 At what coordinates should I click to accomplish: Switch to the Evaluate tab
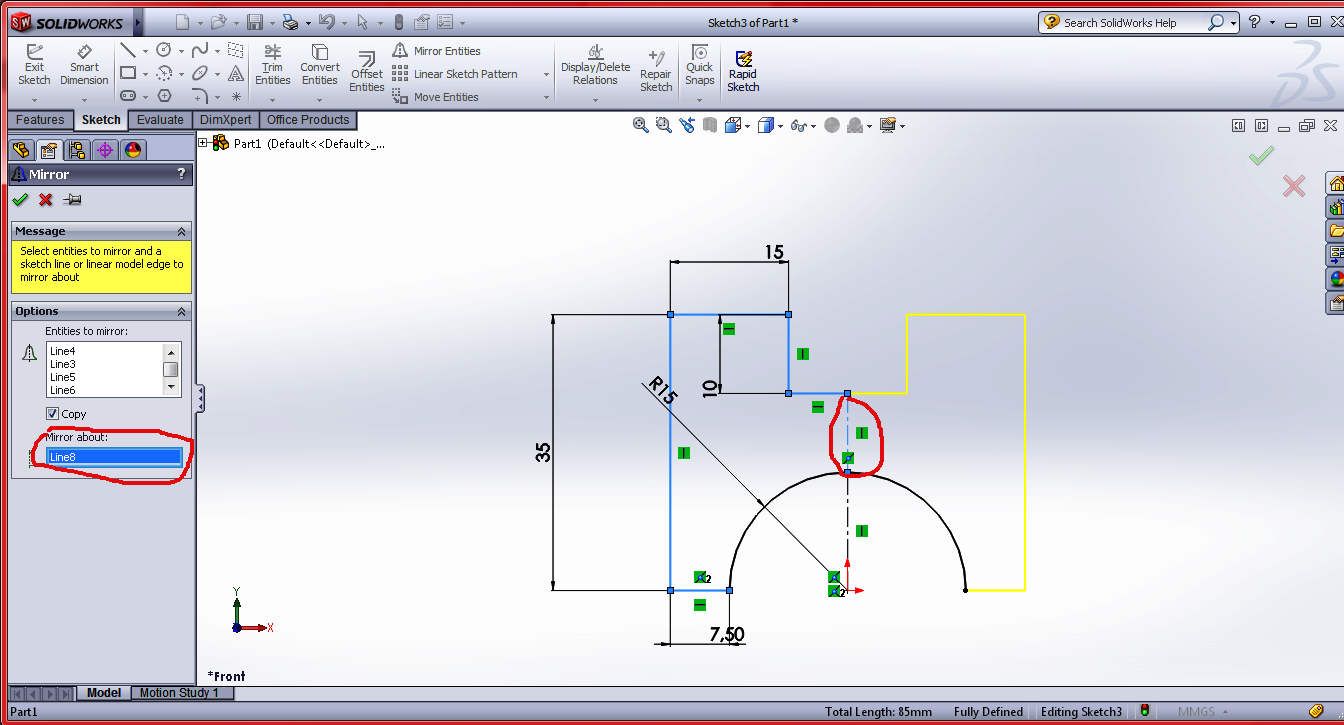coord(160,120)
